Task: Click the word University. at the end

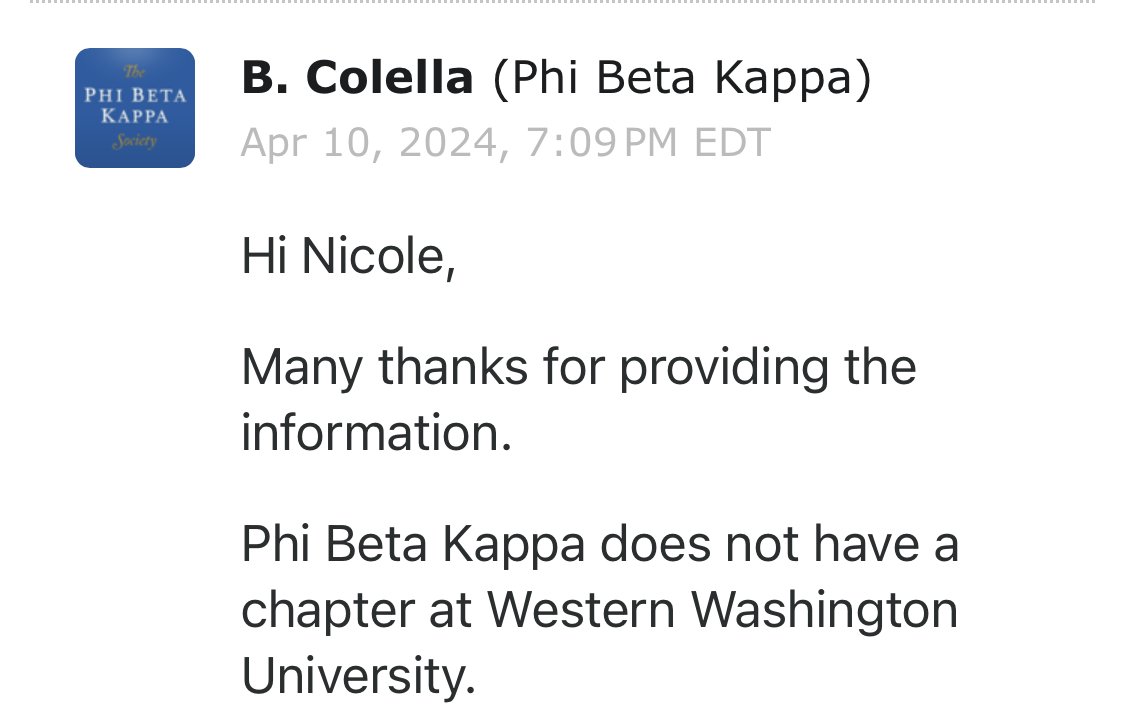Action: [358, 675]
